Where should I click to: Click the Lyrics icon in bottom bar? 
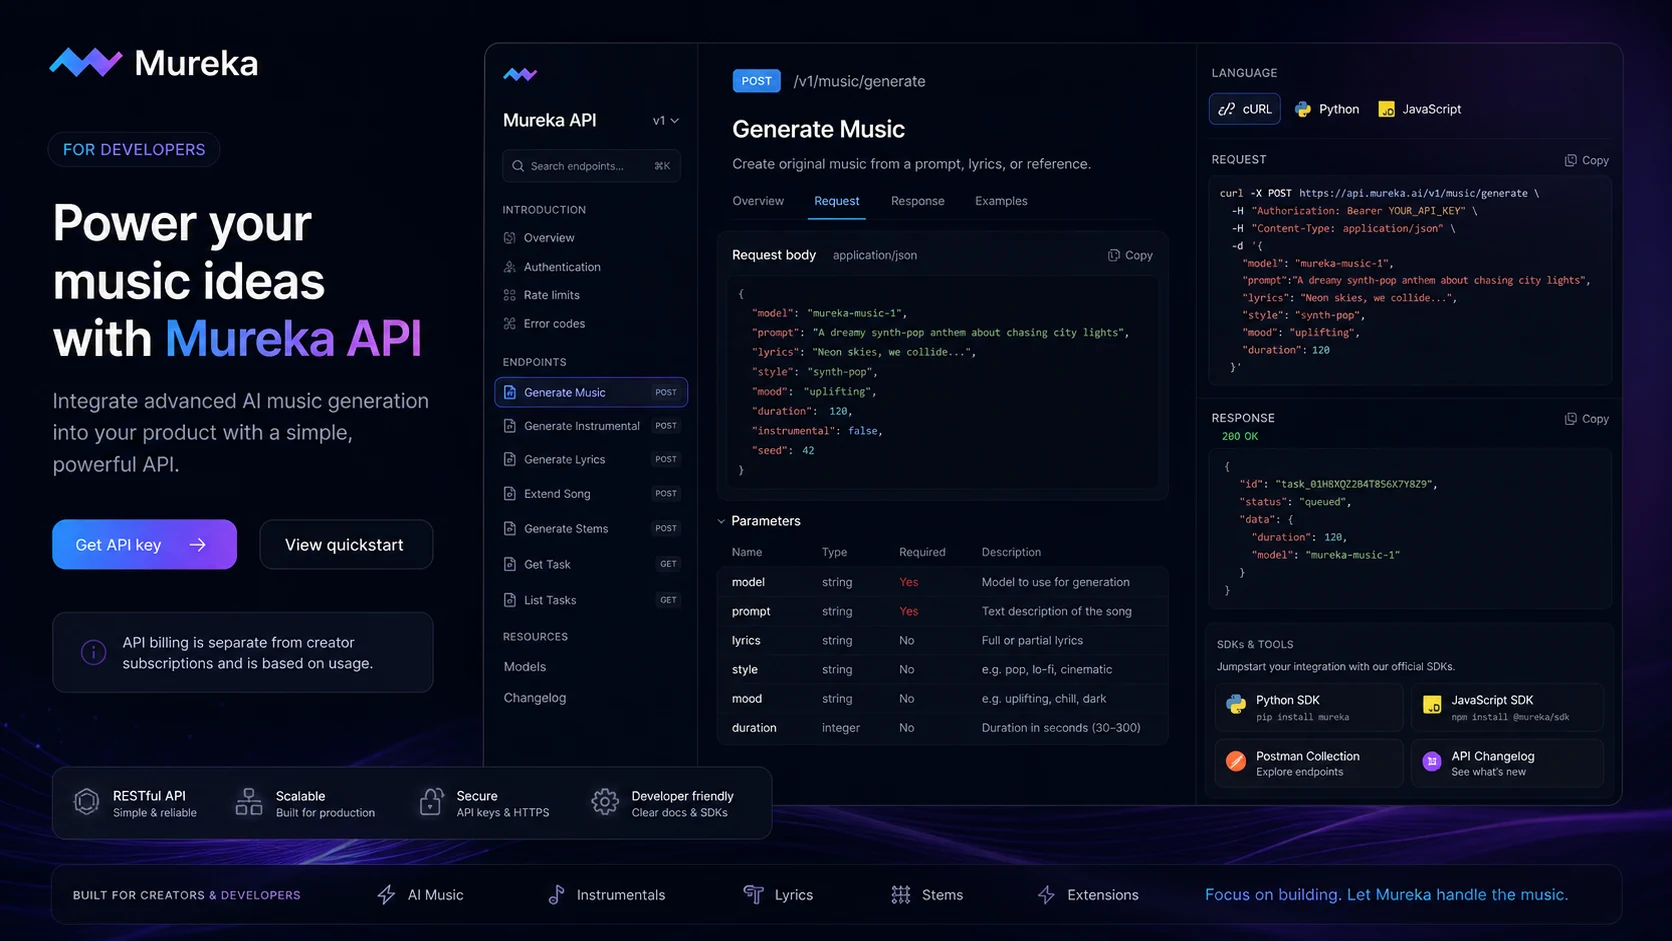click(x=753, y=895)
